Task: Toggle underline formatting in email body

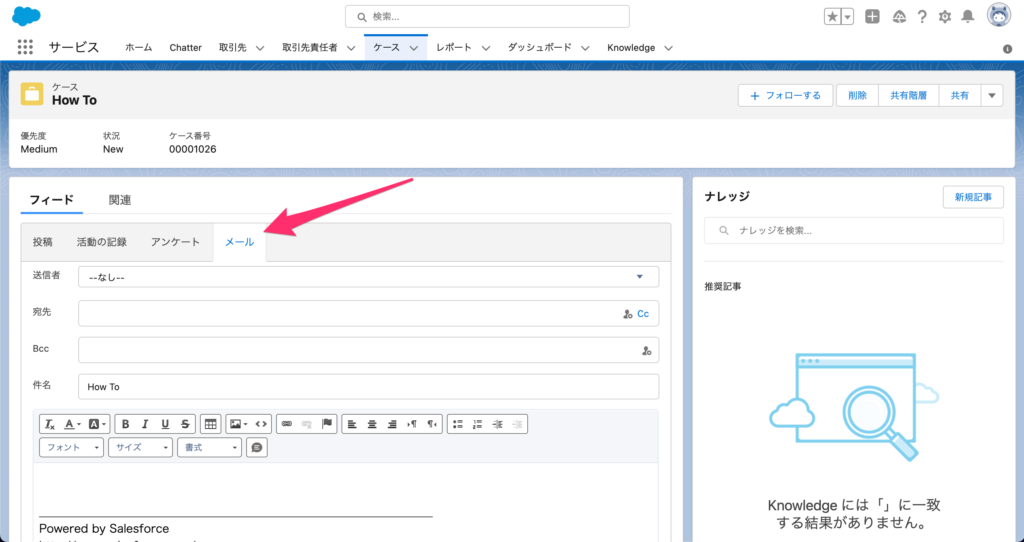Action: tap(165, 424)
